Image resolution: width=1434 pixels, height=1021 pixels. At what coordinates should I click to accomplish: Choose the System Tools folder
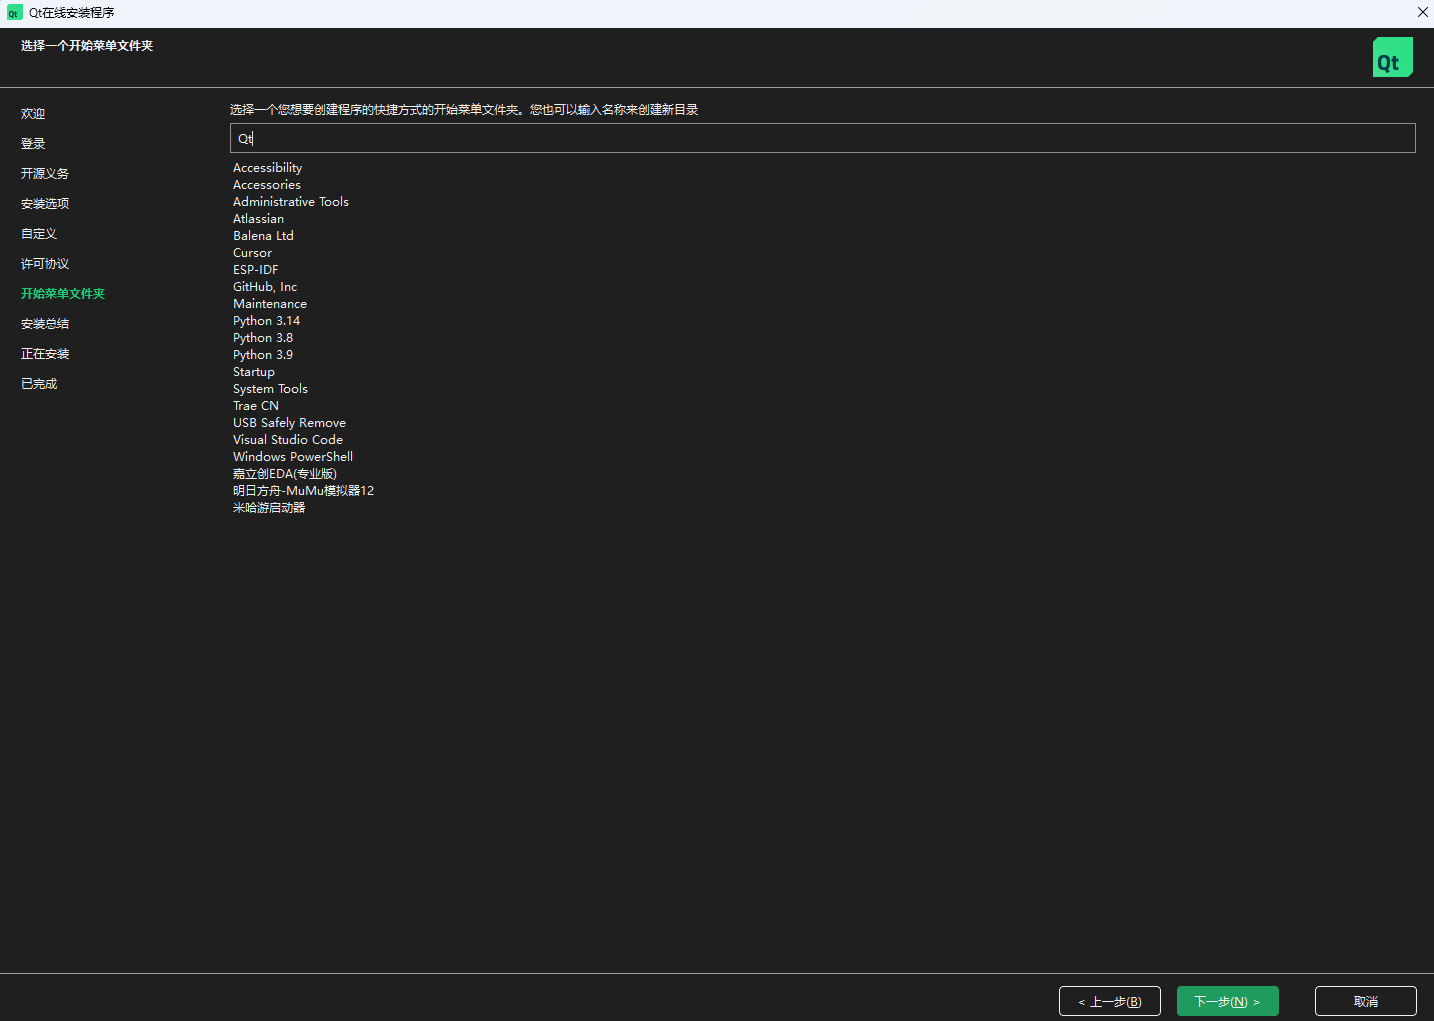pos(270,389)
